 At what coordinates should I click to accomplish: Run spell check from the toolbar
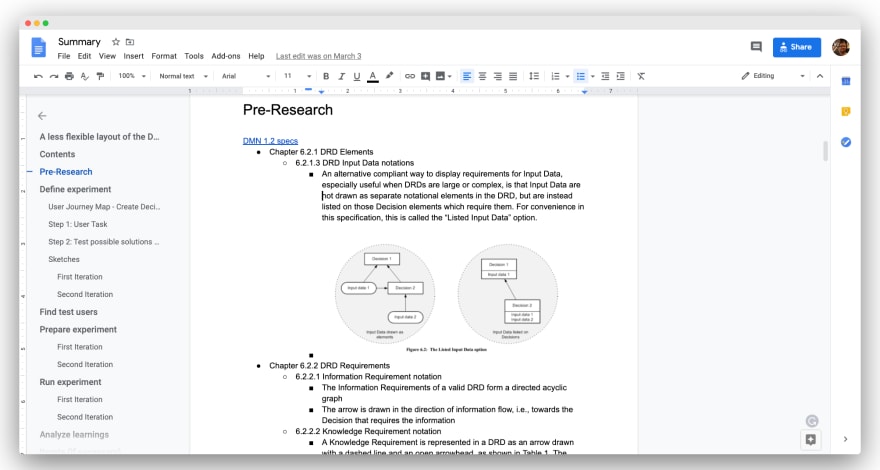point(85,76)
